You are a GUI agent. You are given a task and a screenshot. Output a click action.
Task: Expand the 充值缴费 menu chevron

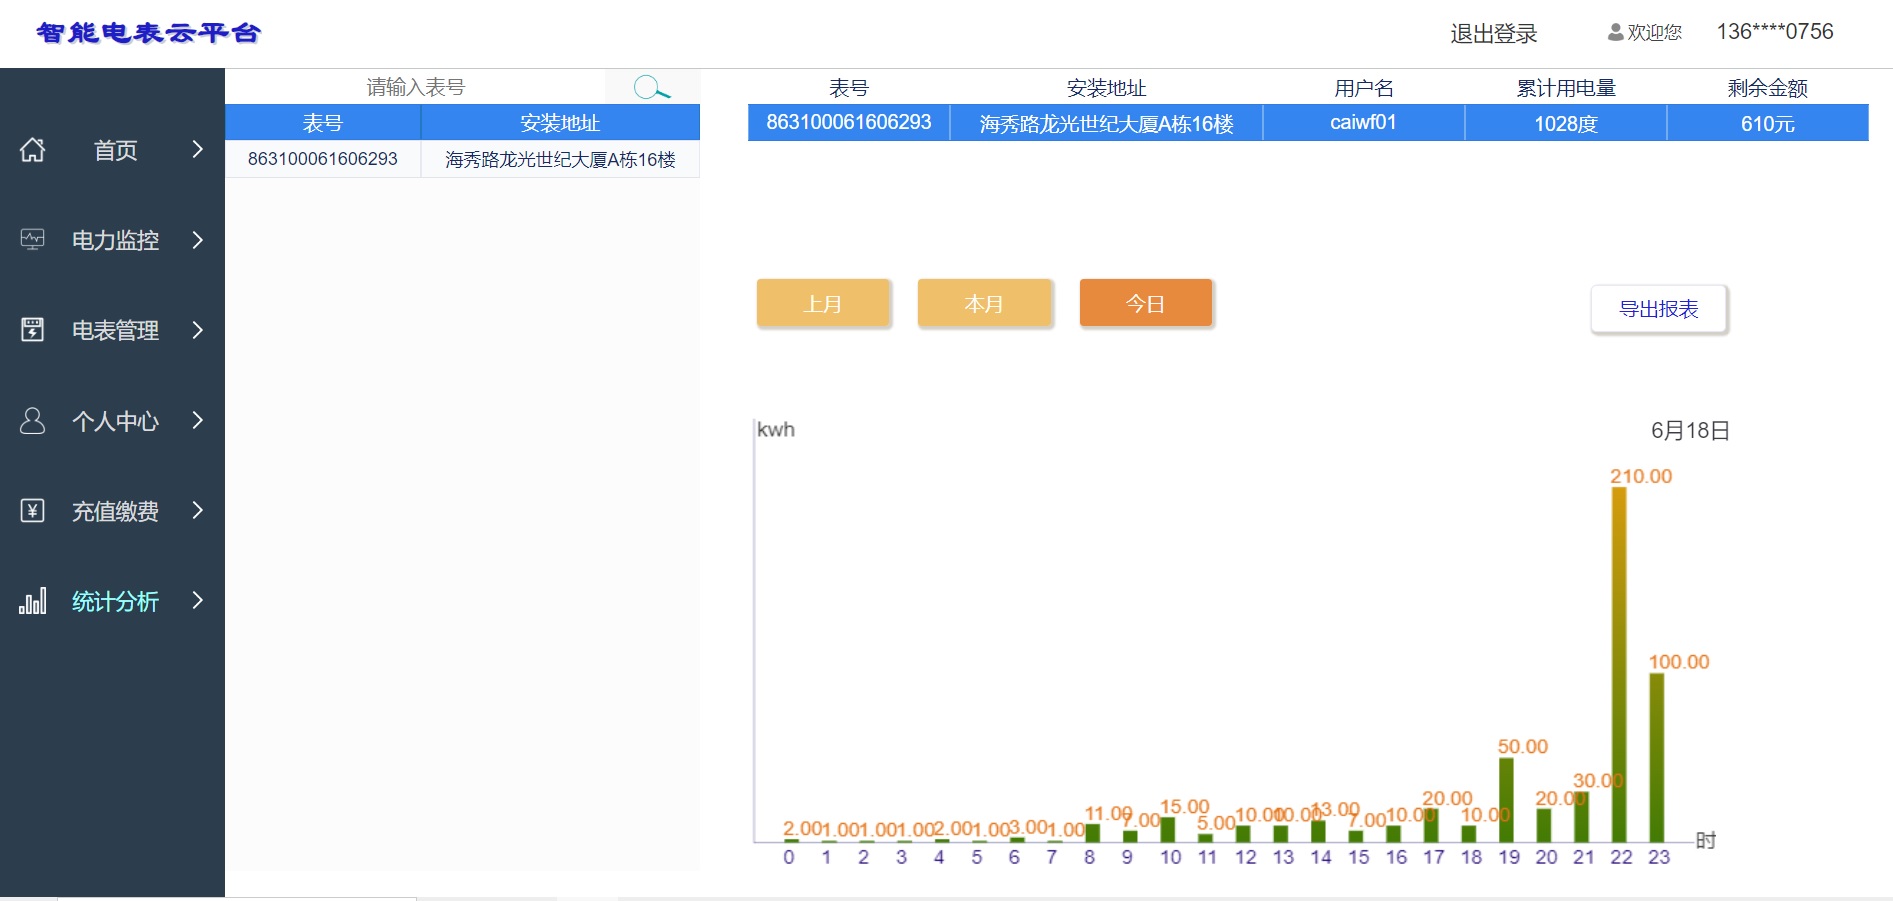pos(197,510)
